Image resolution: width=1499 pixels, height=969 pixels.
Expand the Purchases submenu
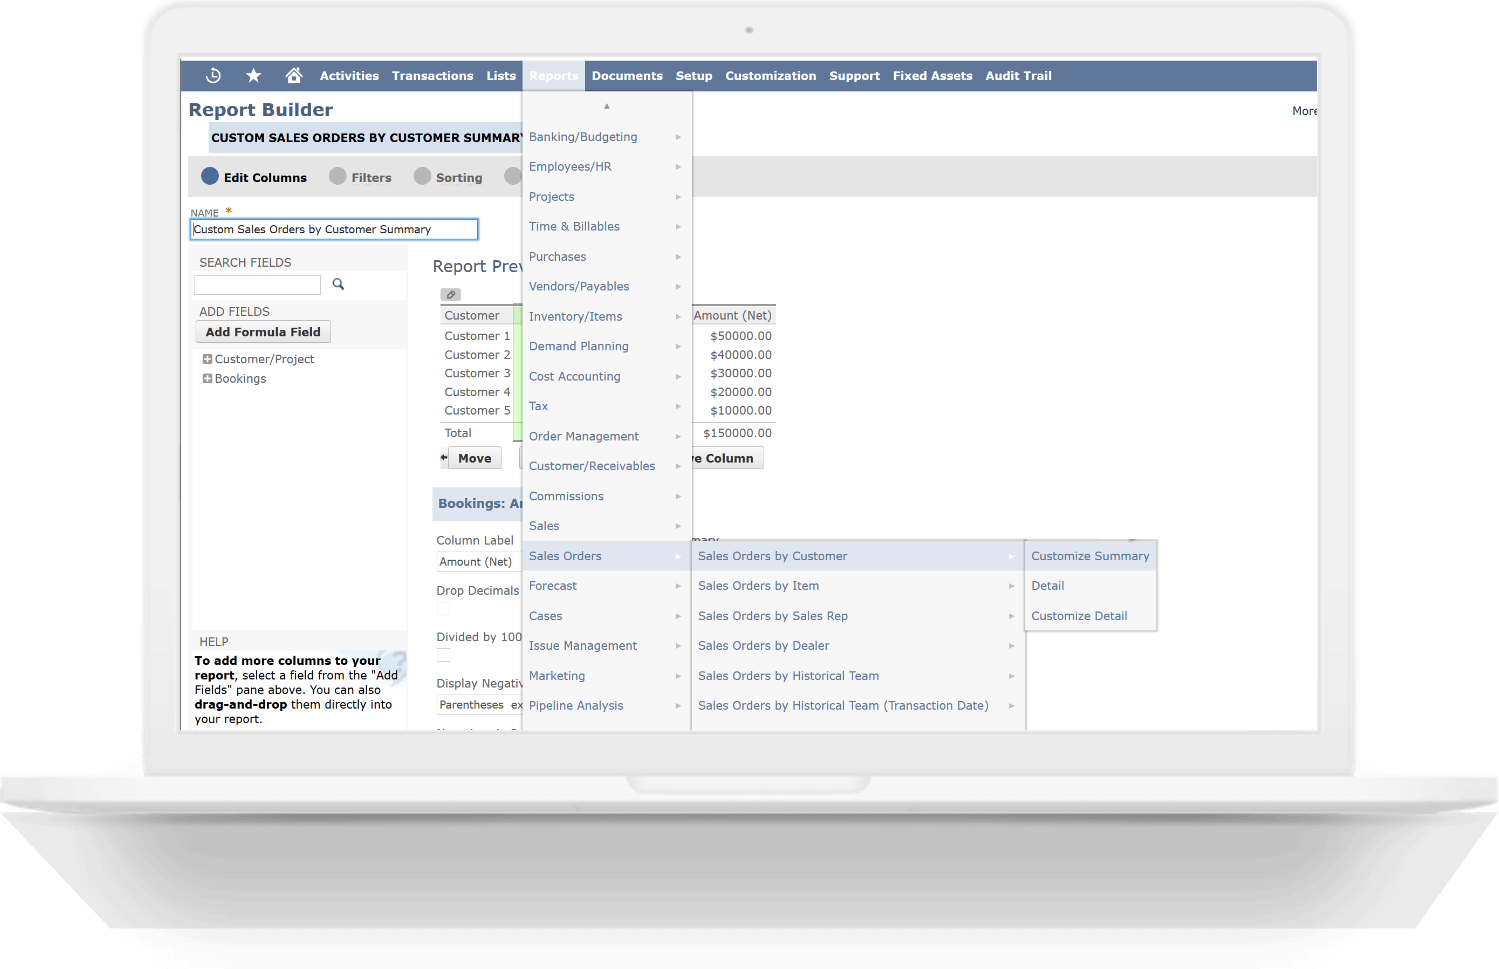606,257
